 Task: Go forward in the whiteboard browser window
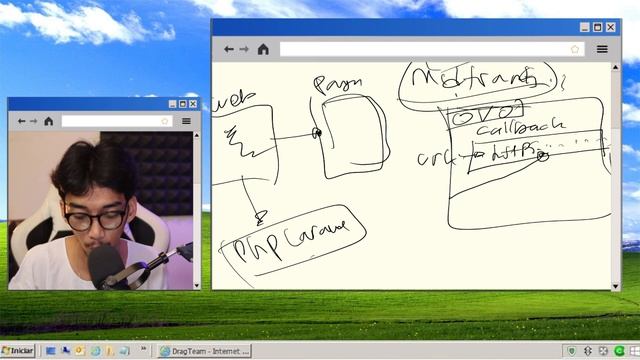click(244, 49)
